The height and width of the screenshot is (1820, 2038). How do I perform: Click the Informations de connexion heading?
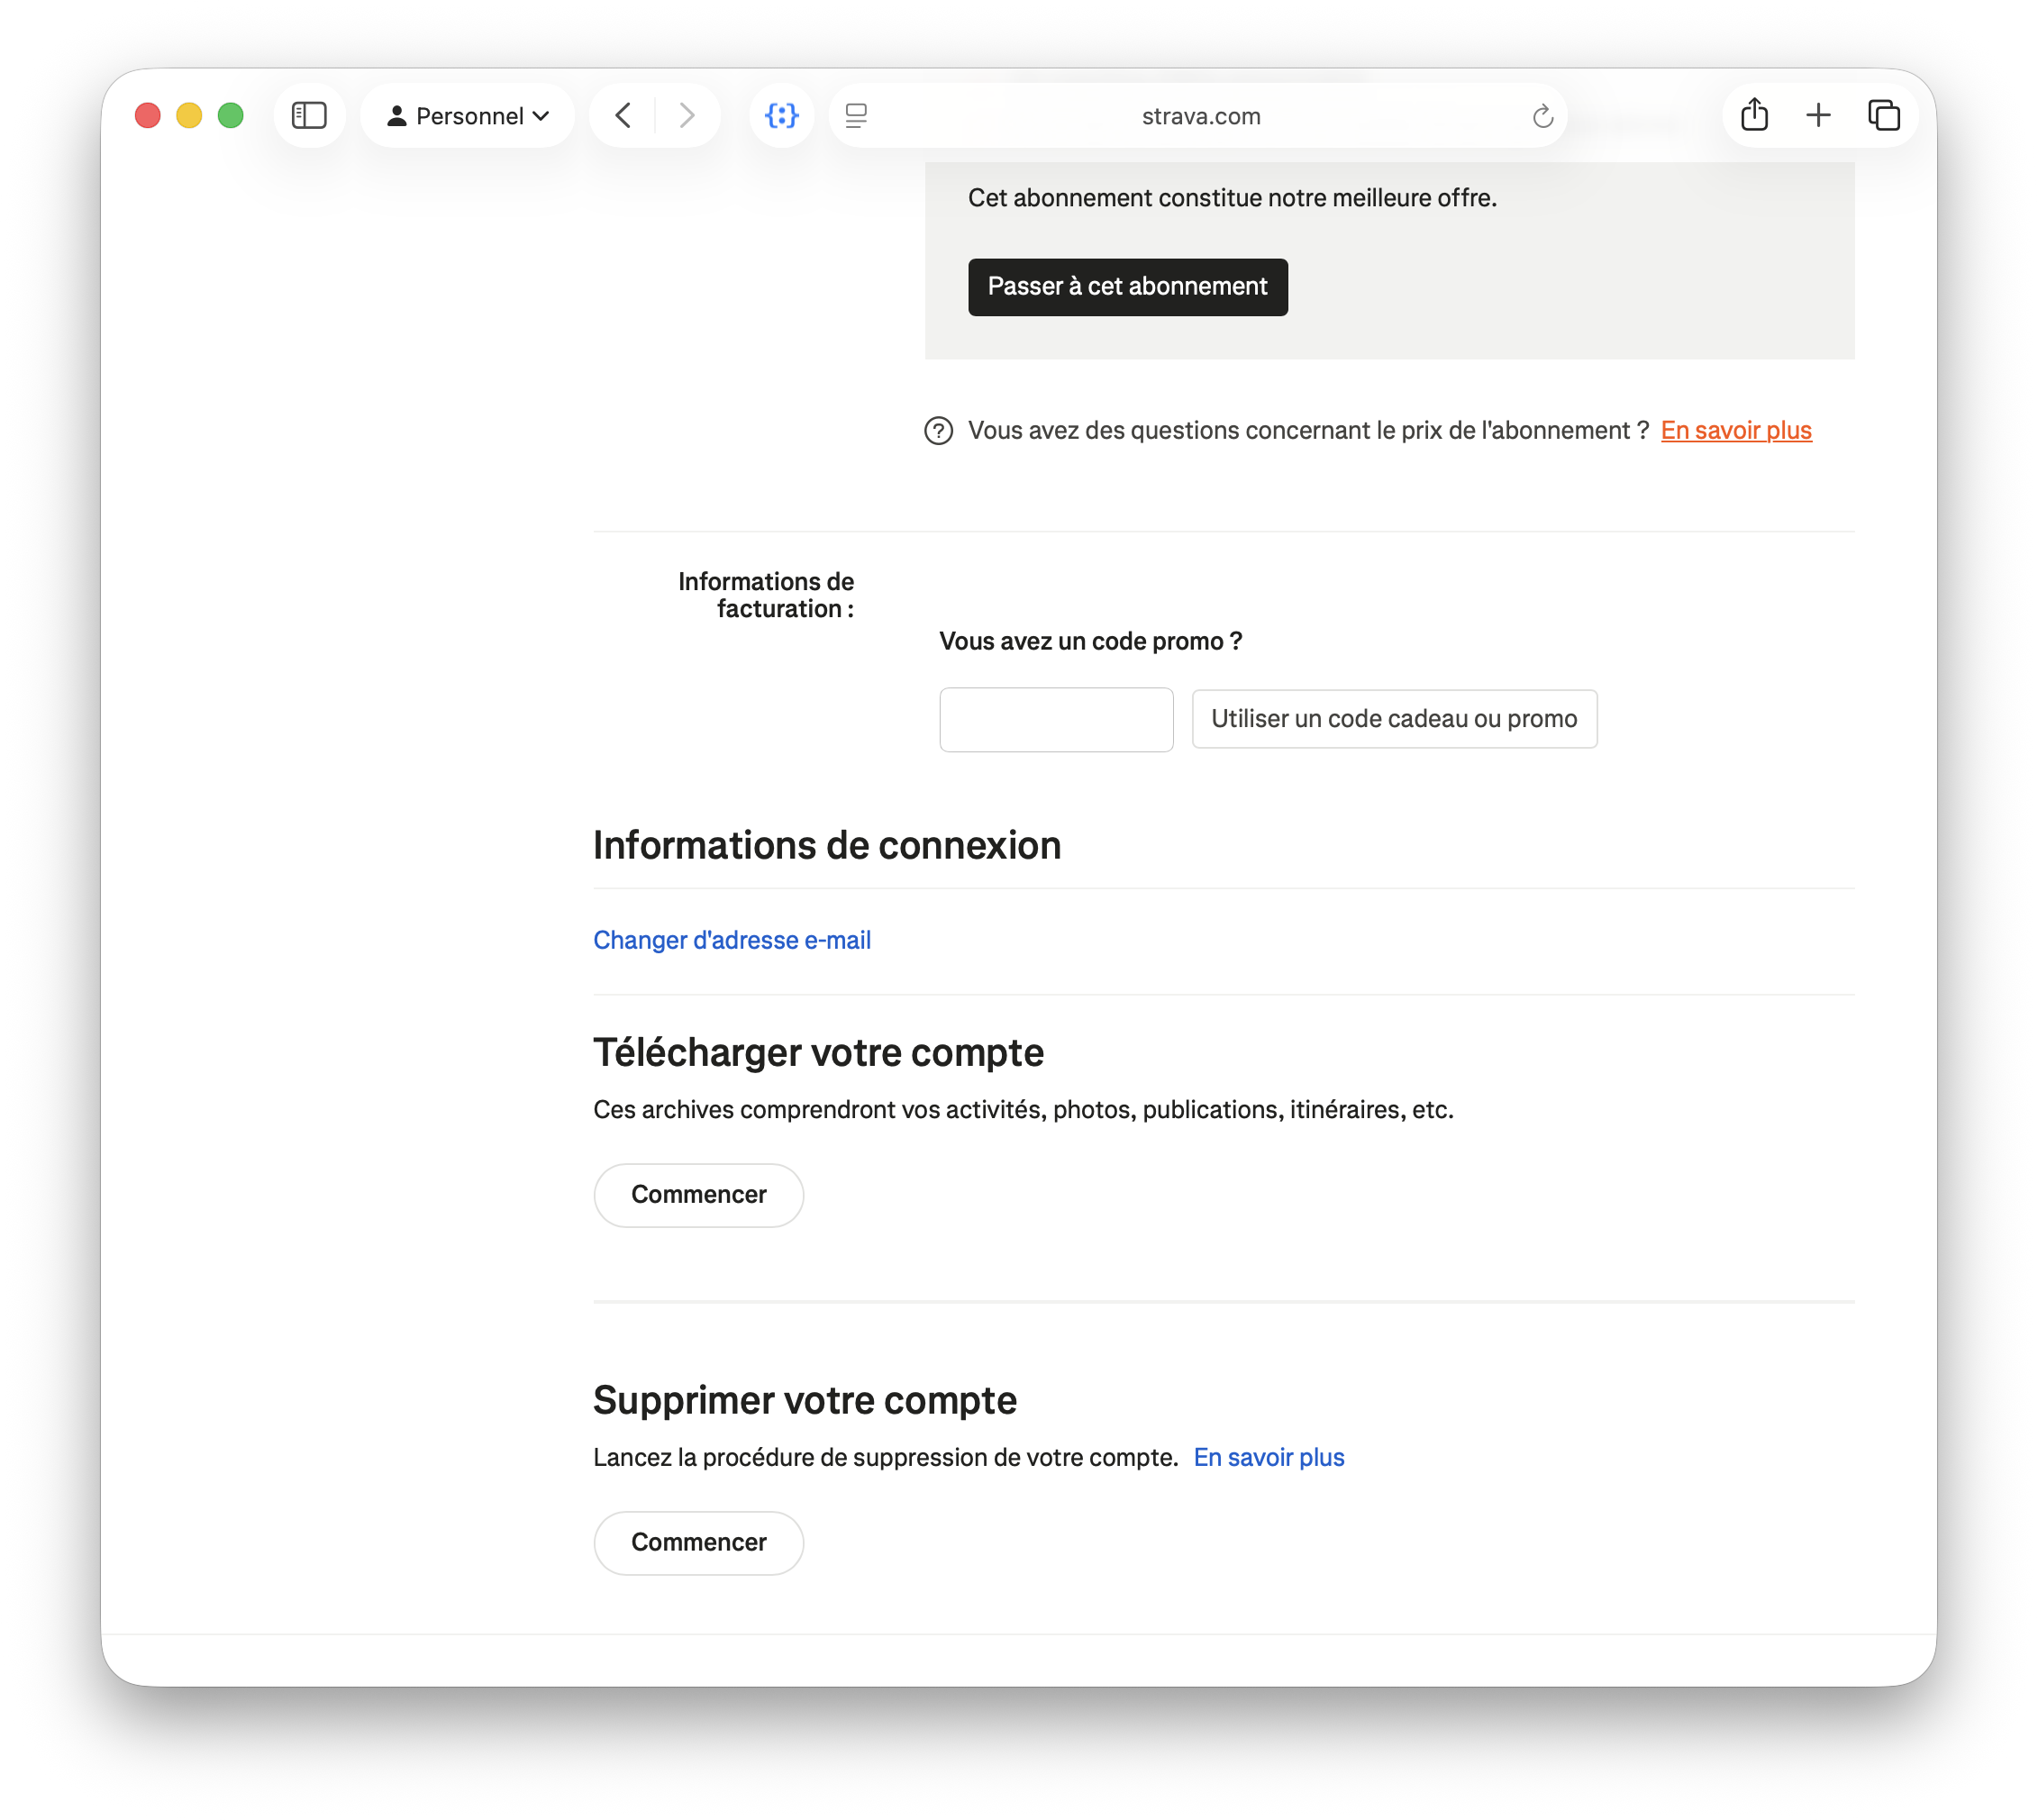pos(827,846)
